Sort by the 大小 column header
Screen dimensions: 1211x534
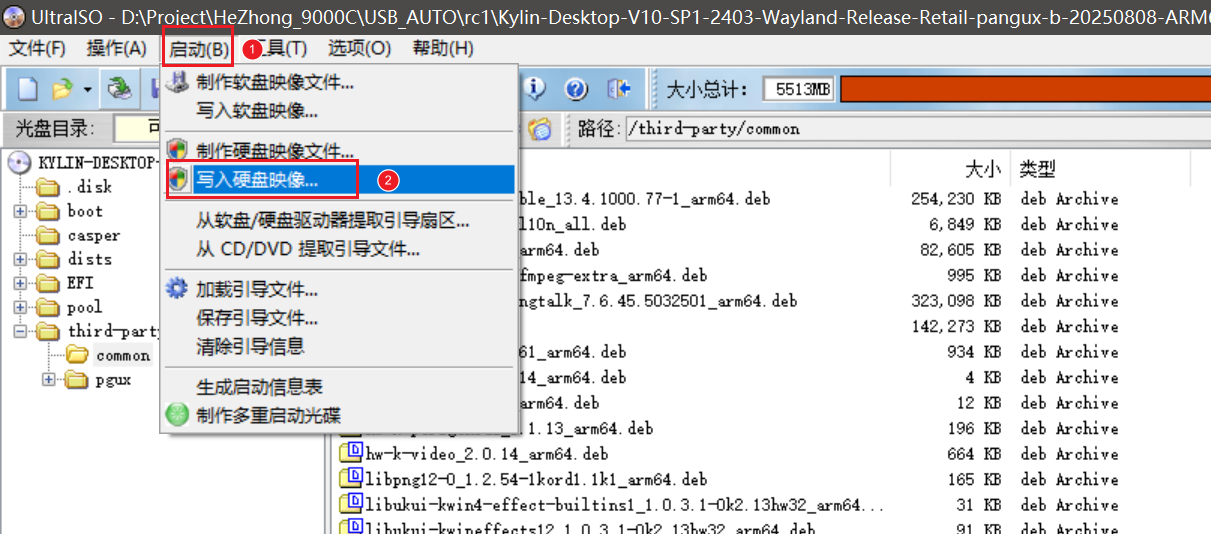(x=982, y=170)
